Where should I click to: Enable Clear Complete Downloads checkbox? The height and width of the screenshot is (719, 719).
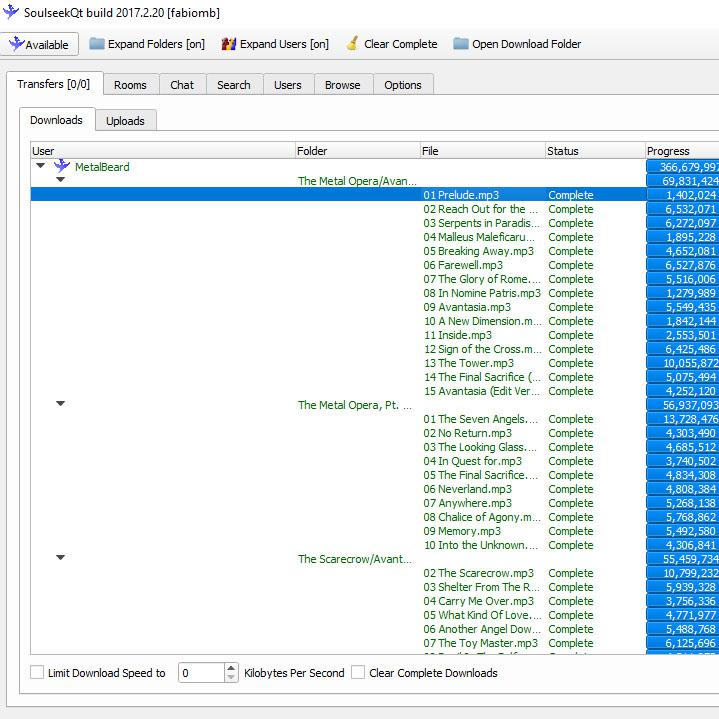358,672
